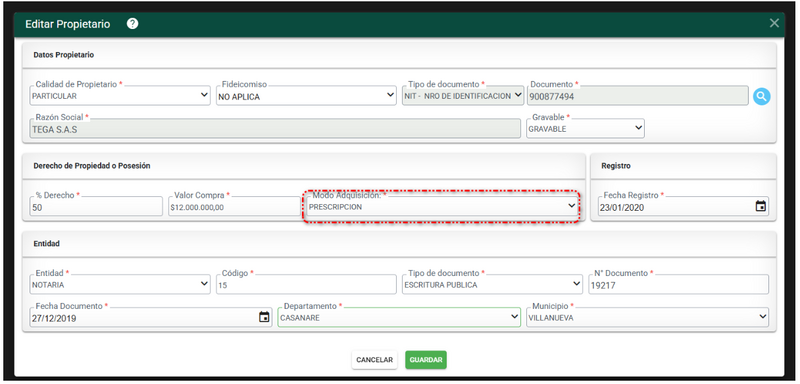Focus the Documento field 900877494
The image size is (800, 384).
pyautogui.click(x=638, y=95)
